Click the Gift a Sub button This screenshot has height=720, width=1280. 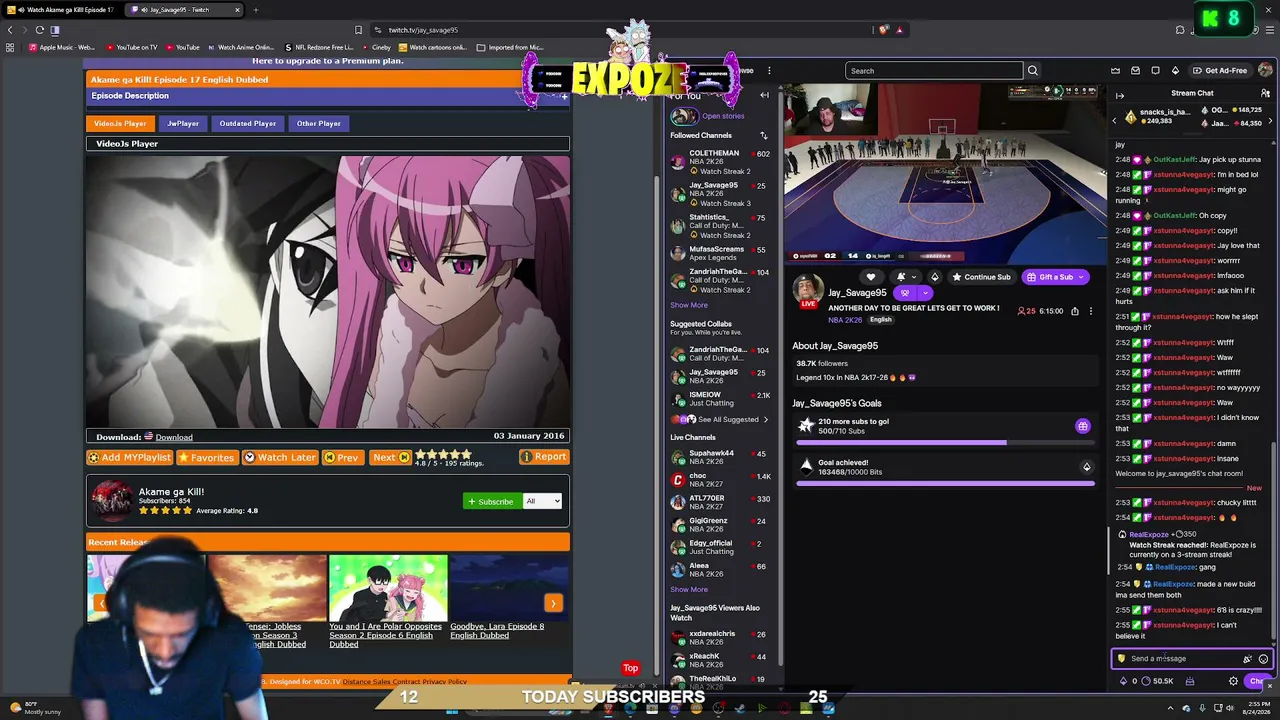[x=1049, y=277]
